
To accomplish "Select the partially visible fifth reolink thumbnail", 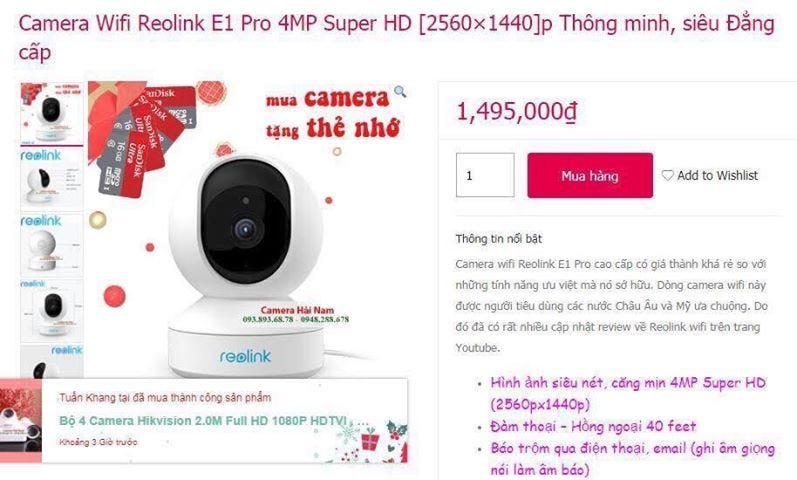I will 52,362.
